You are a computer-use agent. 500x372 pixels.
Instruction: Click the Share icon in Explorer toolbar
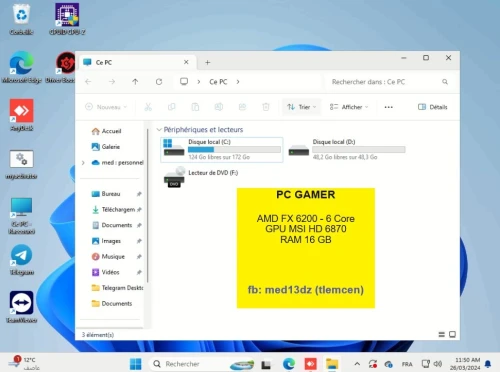[x=242, y=107]
